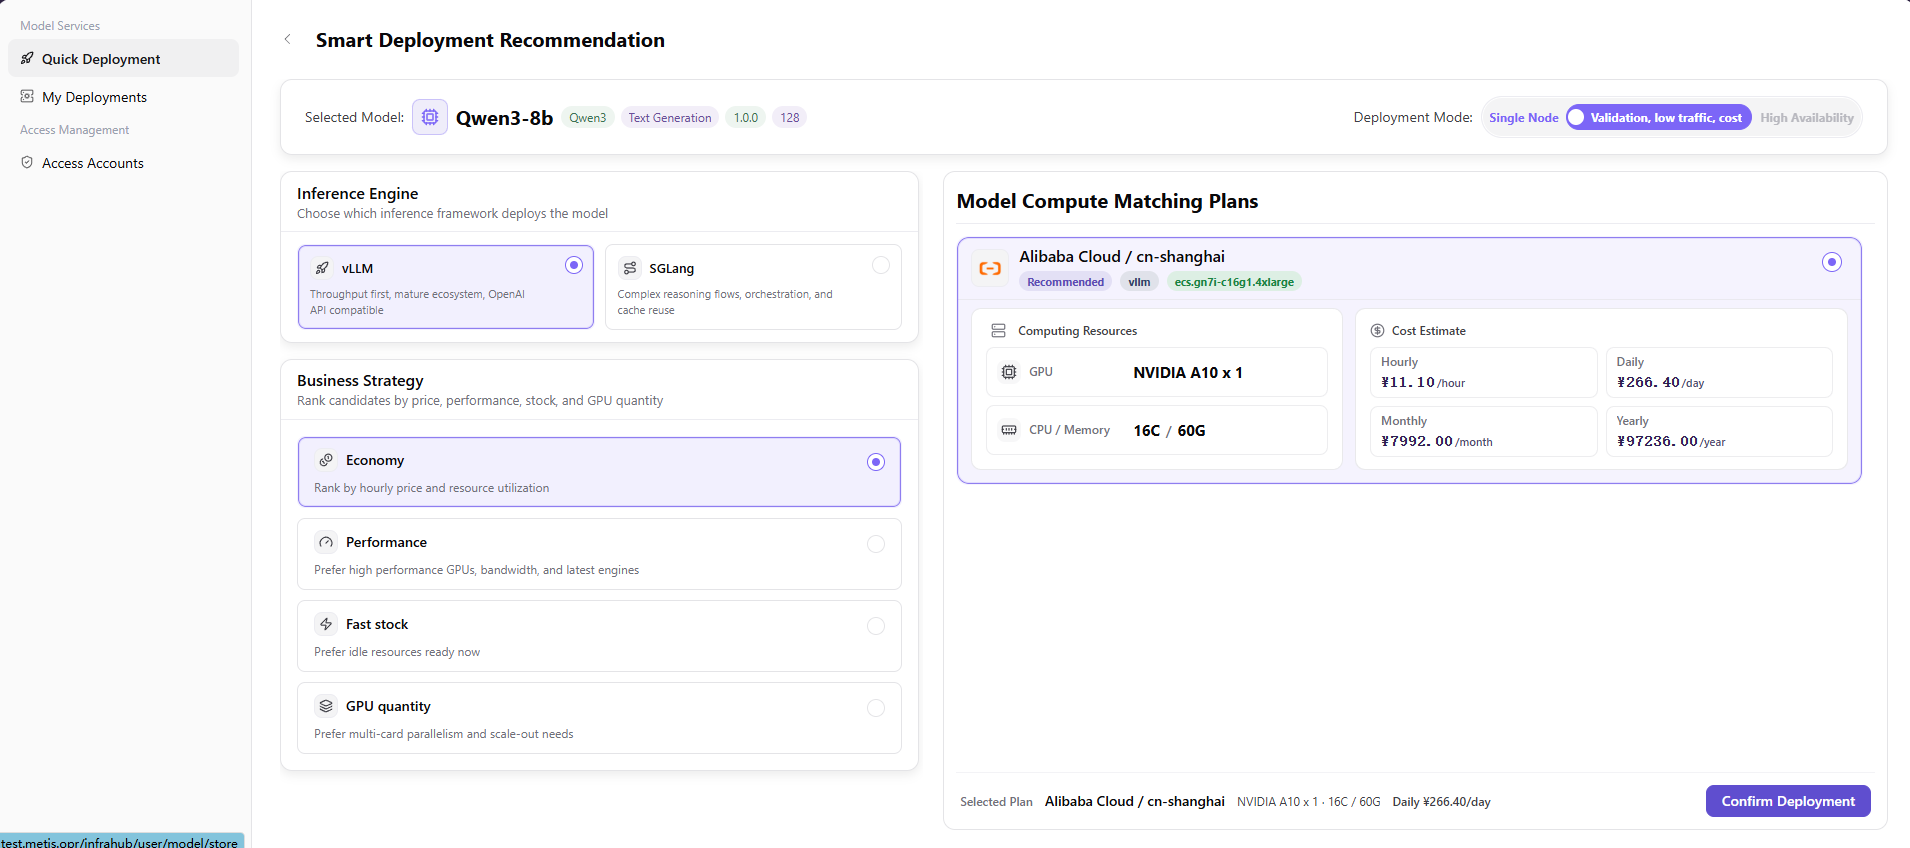Click the Confirm Deployment button

1788,801
